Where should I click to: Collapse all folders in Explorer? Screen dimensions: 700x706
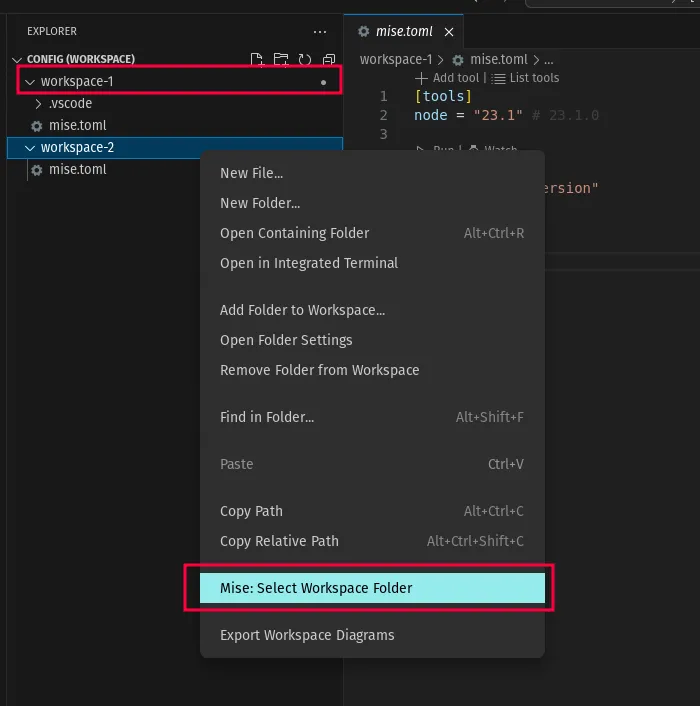[328, 60]
